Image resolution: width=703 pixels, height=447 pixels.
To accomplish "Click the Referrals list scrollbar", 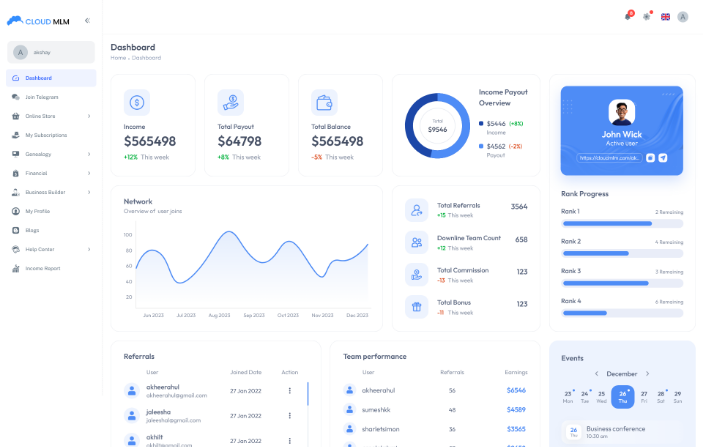I will pos(308,394).
